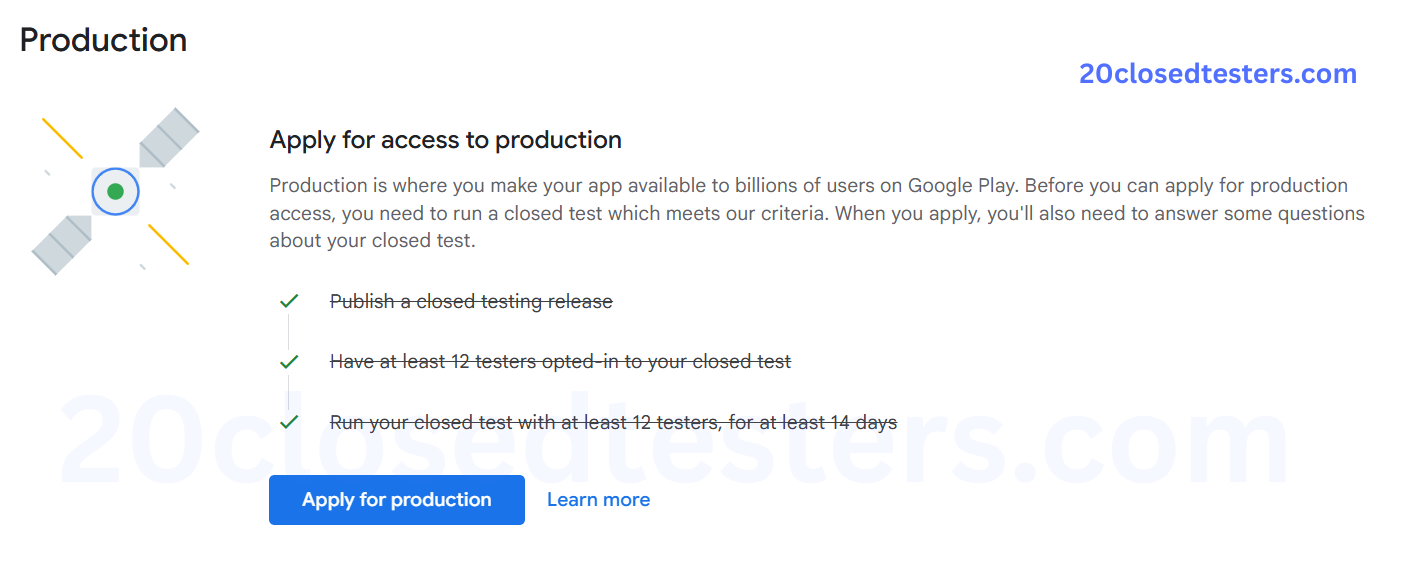Click 'Apply for access to production' heading
Image resolution: width=1409 pixels, height=576 pixels.
coord(445,140)
